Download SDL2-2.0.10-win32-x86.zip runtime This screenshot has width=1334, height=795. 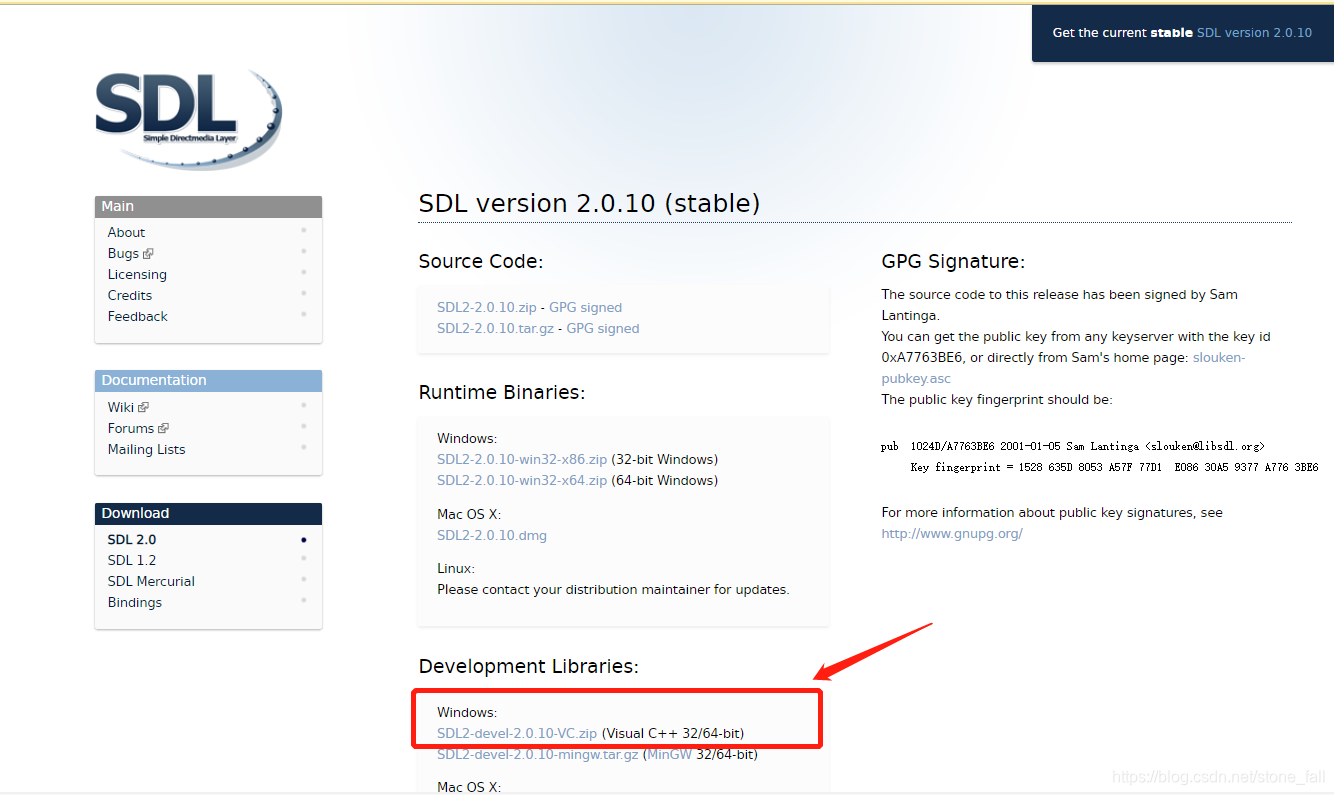[x=522, y=459]
